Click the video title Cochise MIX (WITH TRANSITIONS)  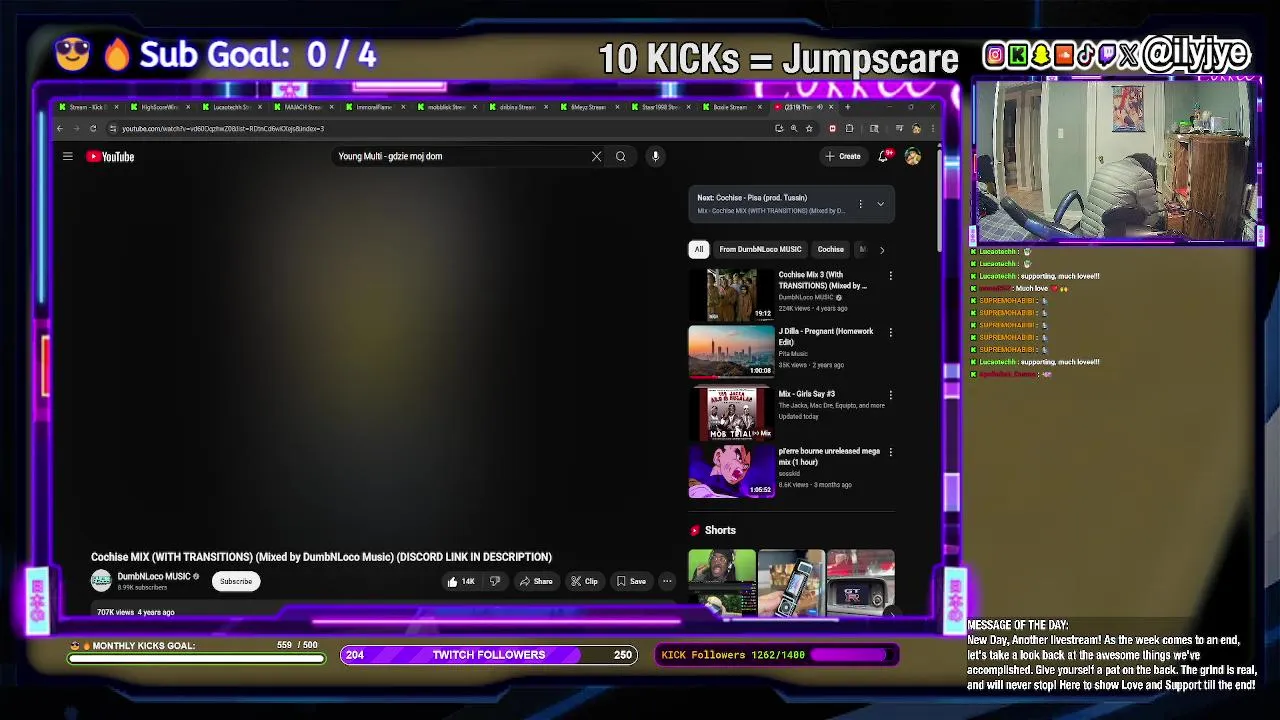click(321, 557)
